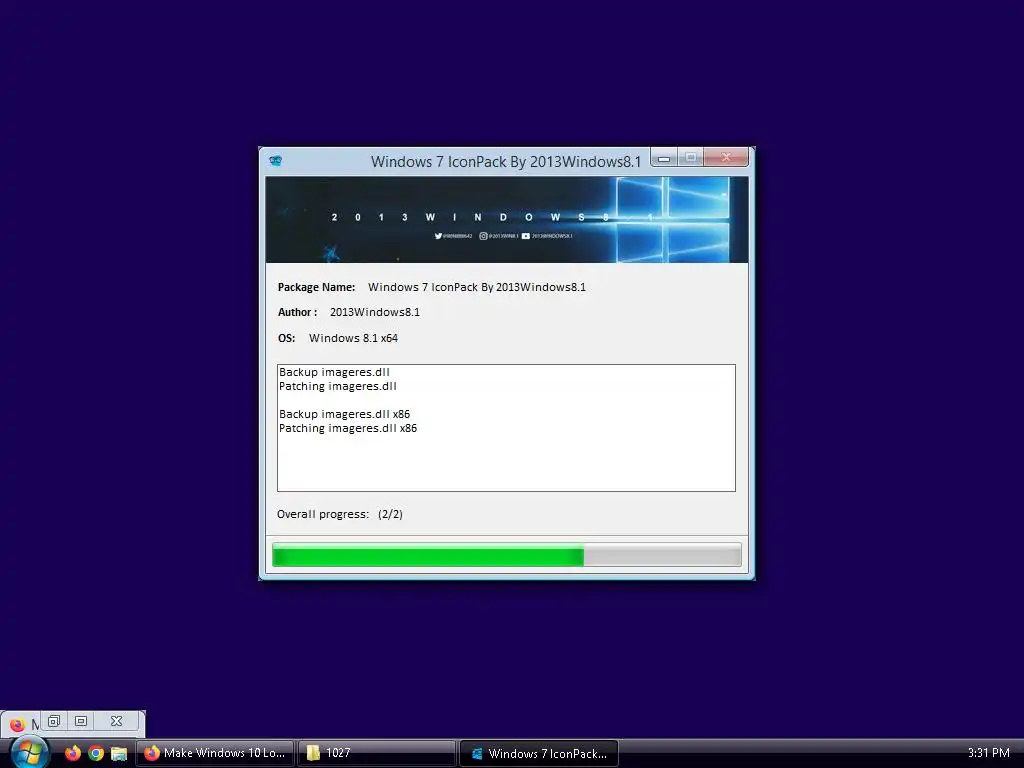Screen dimensions: 1024x768
Task: Close the Windows 7 IconPack installer window
Action: pyautogui.click(x=726, y=157)
